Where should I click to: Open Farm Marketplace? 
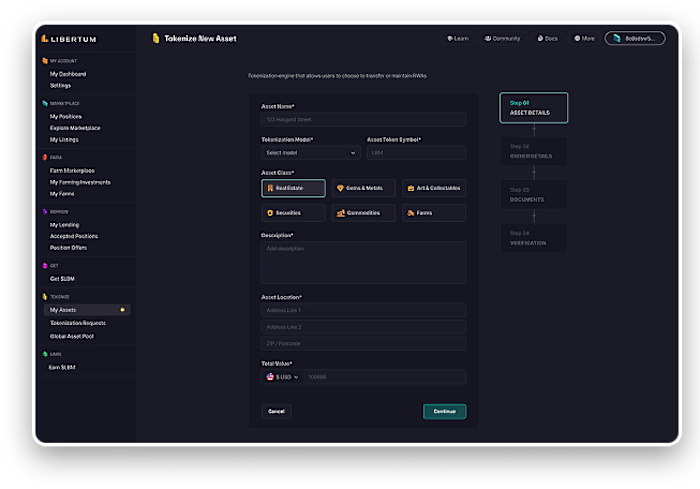[72, 171]
